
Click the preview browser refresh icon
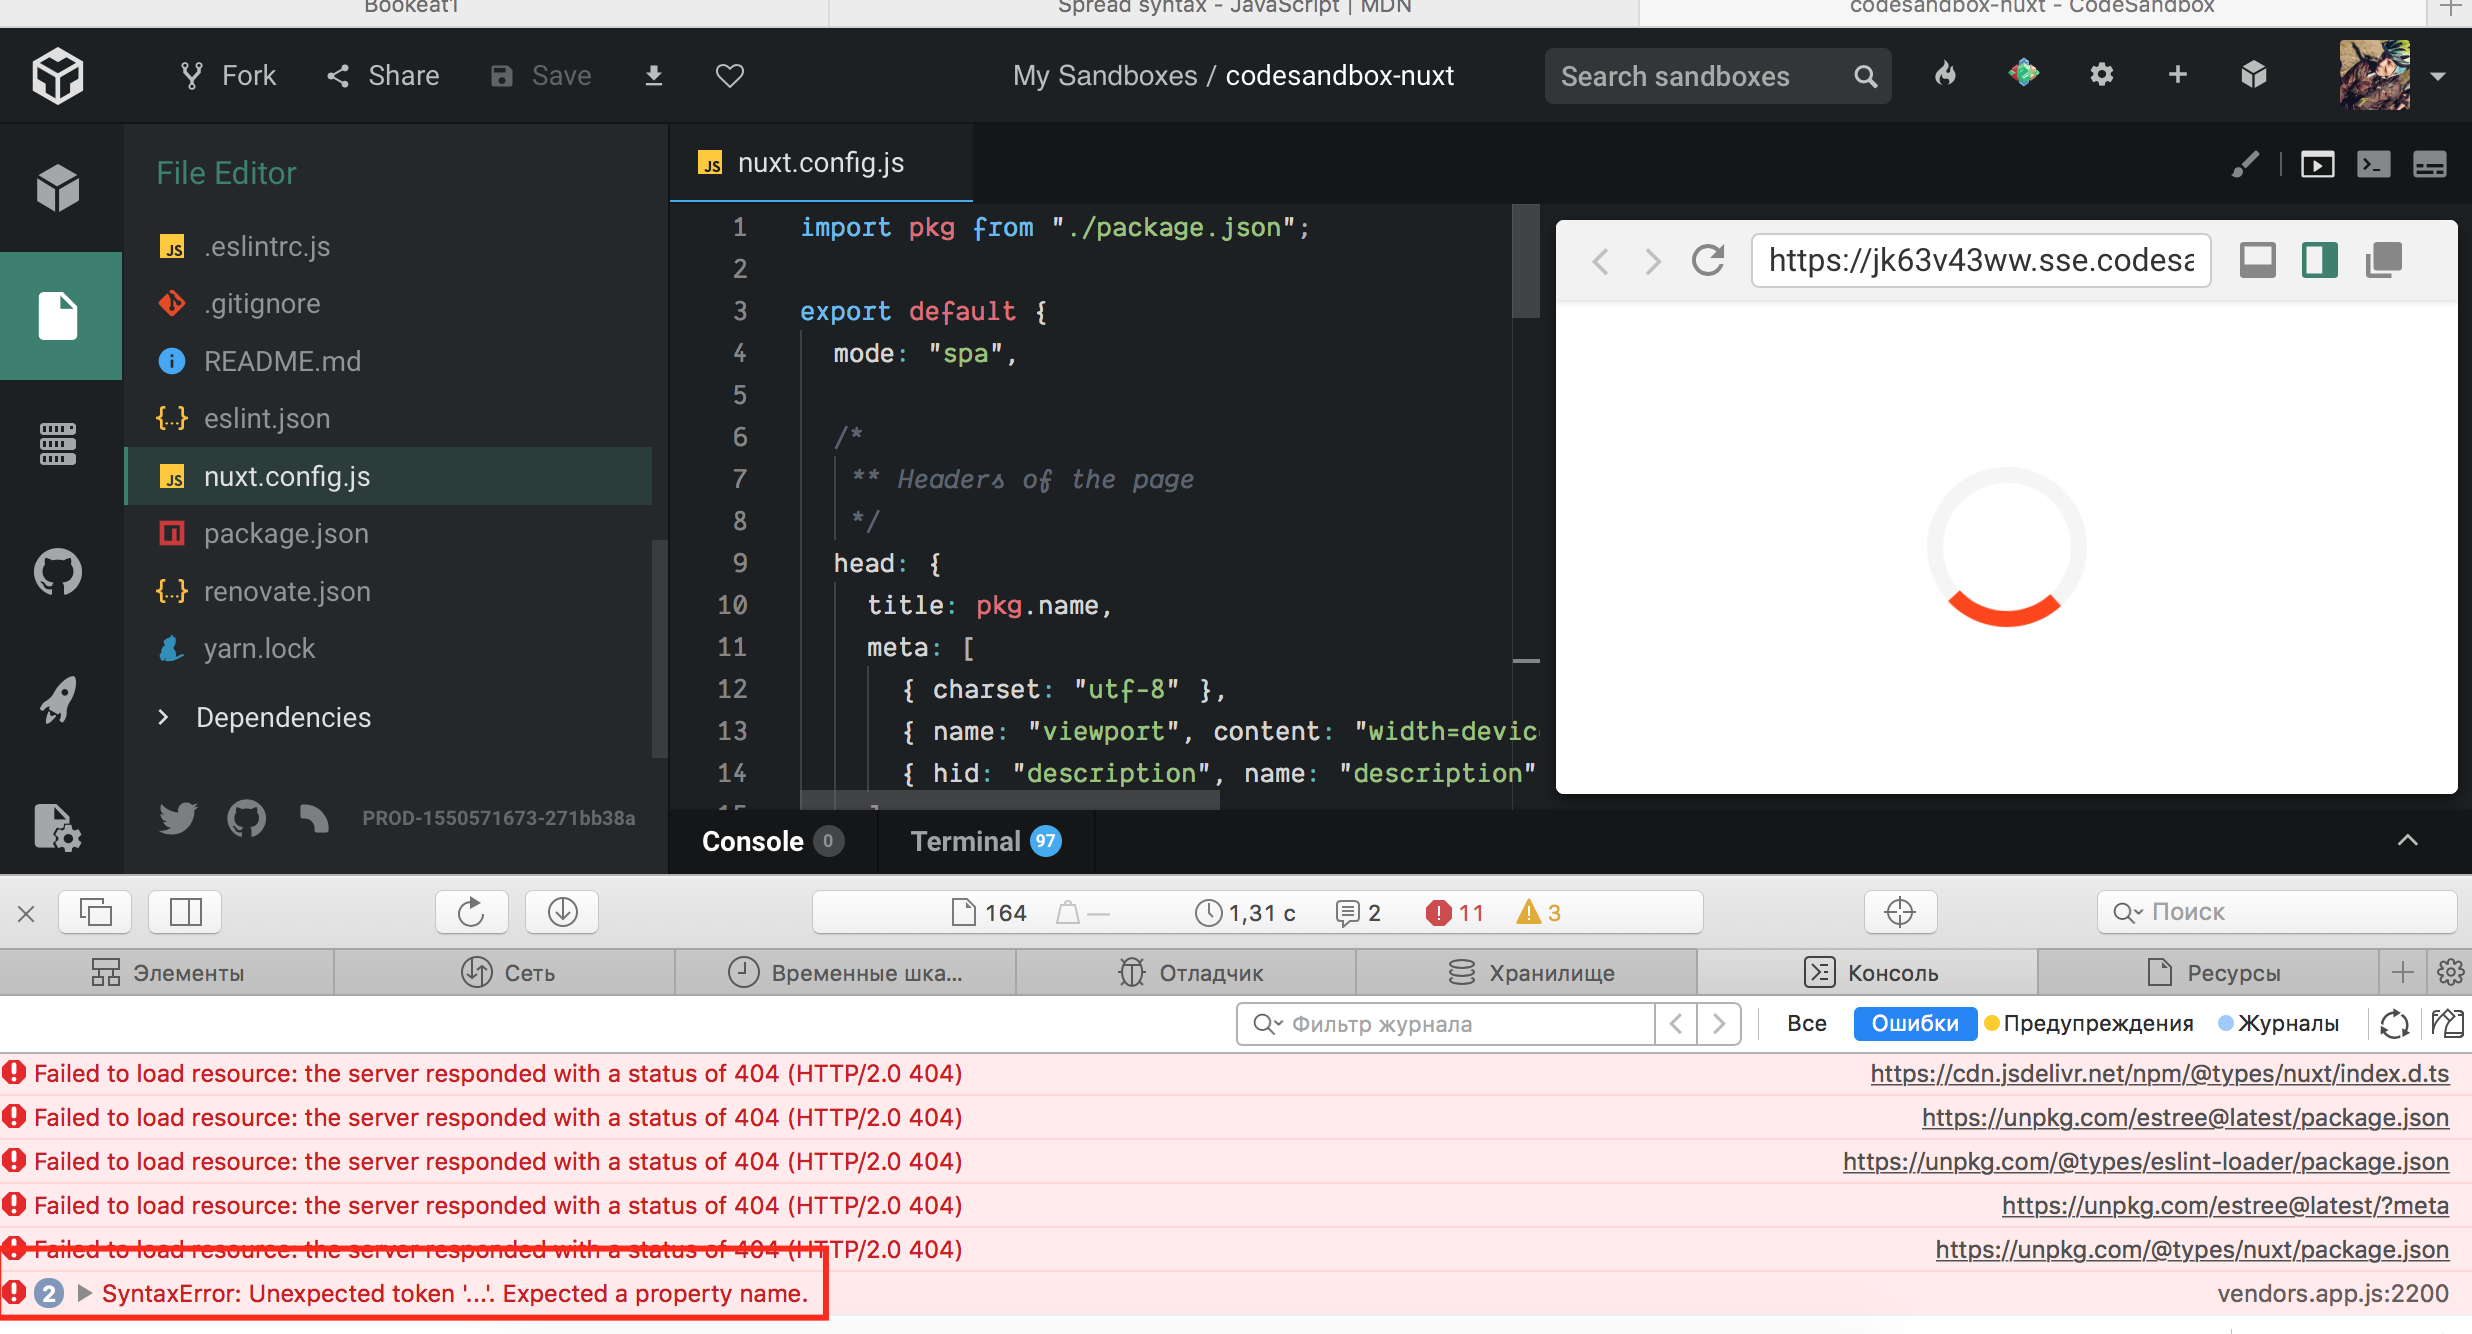coord(1708,261)
